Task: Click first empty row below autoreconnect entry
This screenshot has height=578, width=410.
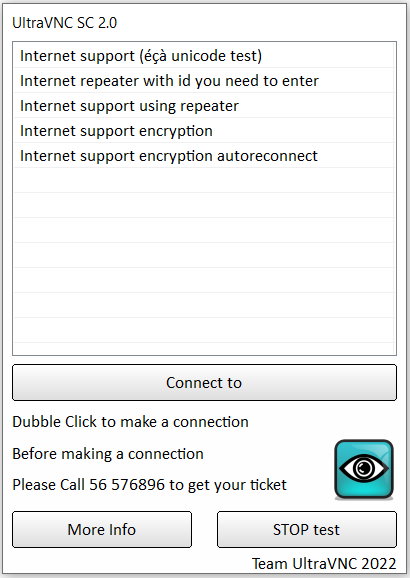Action: [x=204, y=181]
